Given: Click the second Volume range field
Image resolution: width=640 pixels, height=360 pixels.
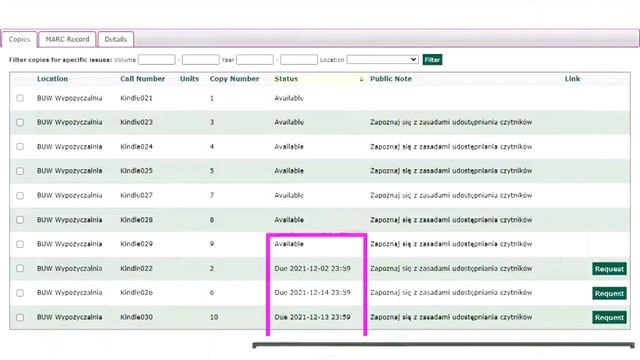Looking at the screenshot, I should pos(200,60).
